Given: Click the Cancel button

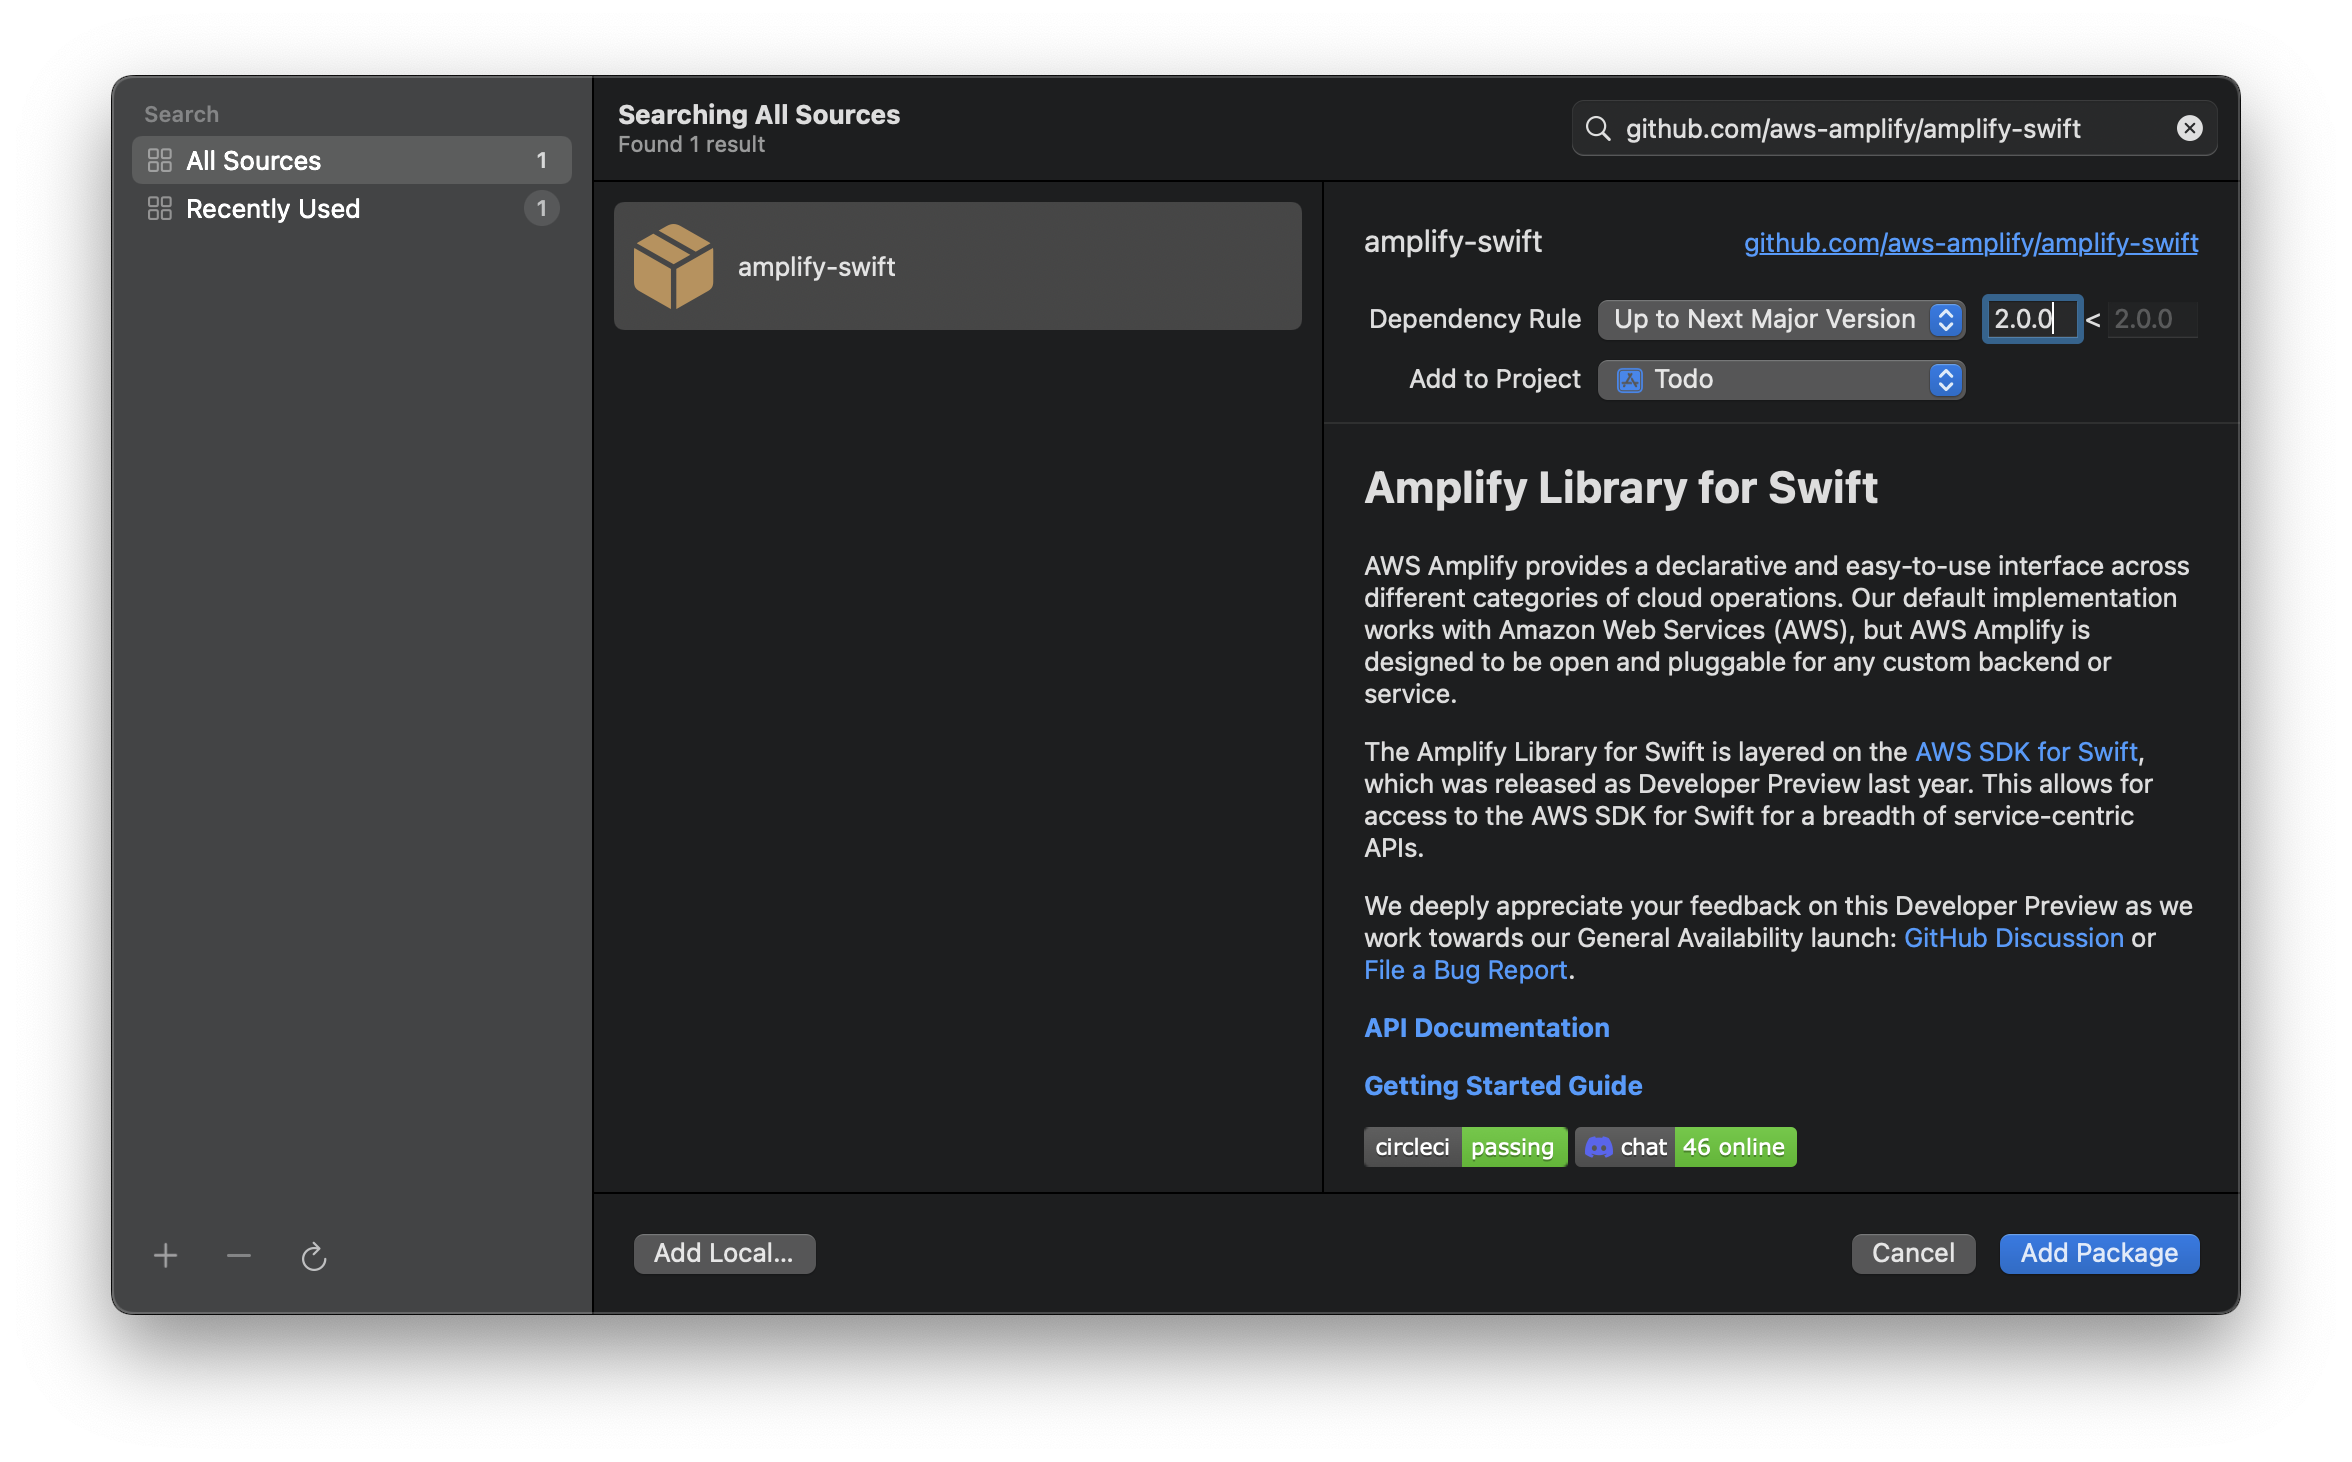Looking at the screenshot, I should click(1913, 1253).
